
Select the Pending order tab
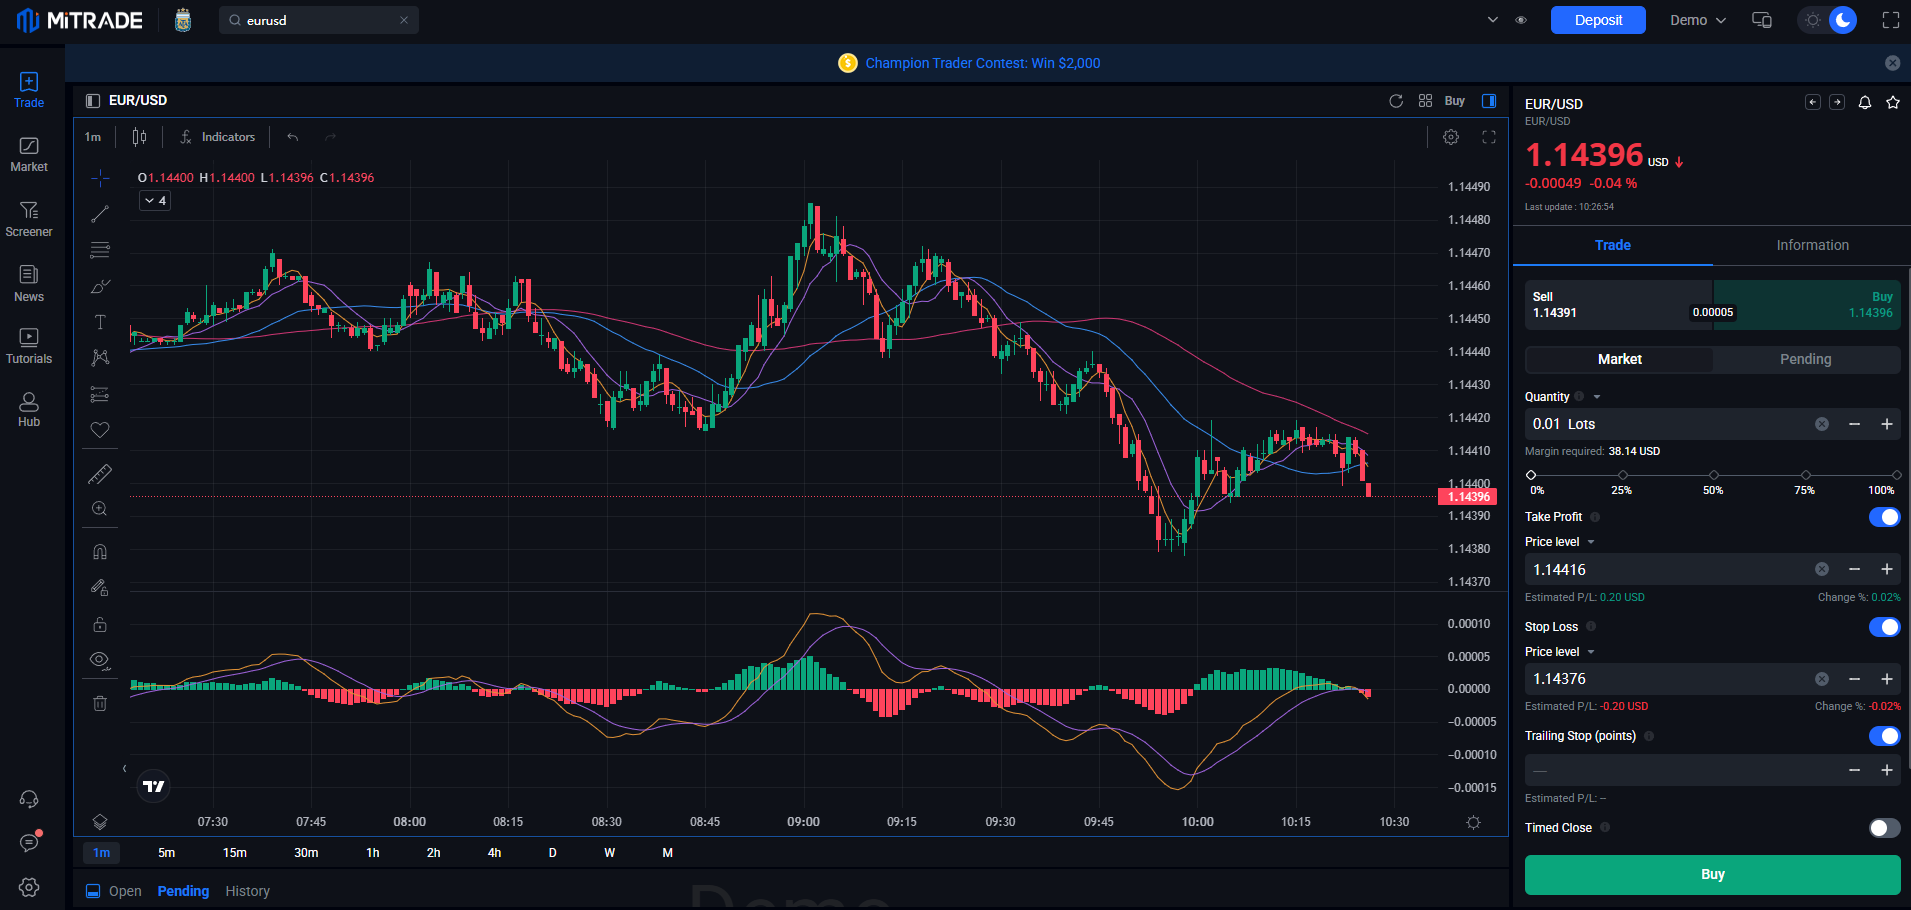tap(1806, 359)
